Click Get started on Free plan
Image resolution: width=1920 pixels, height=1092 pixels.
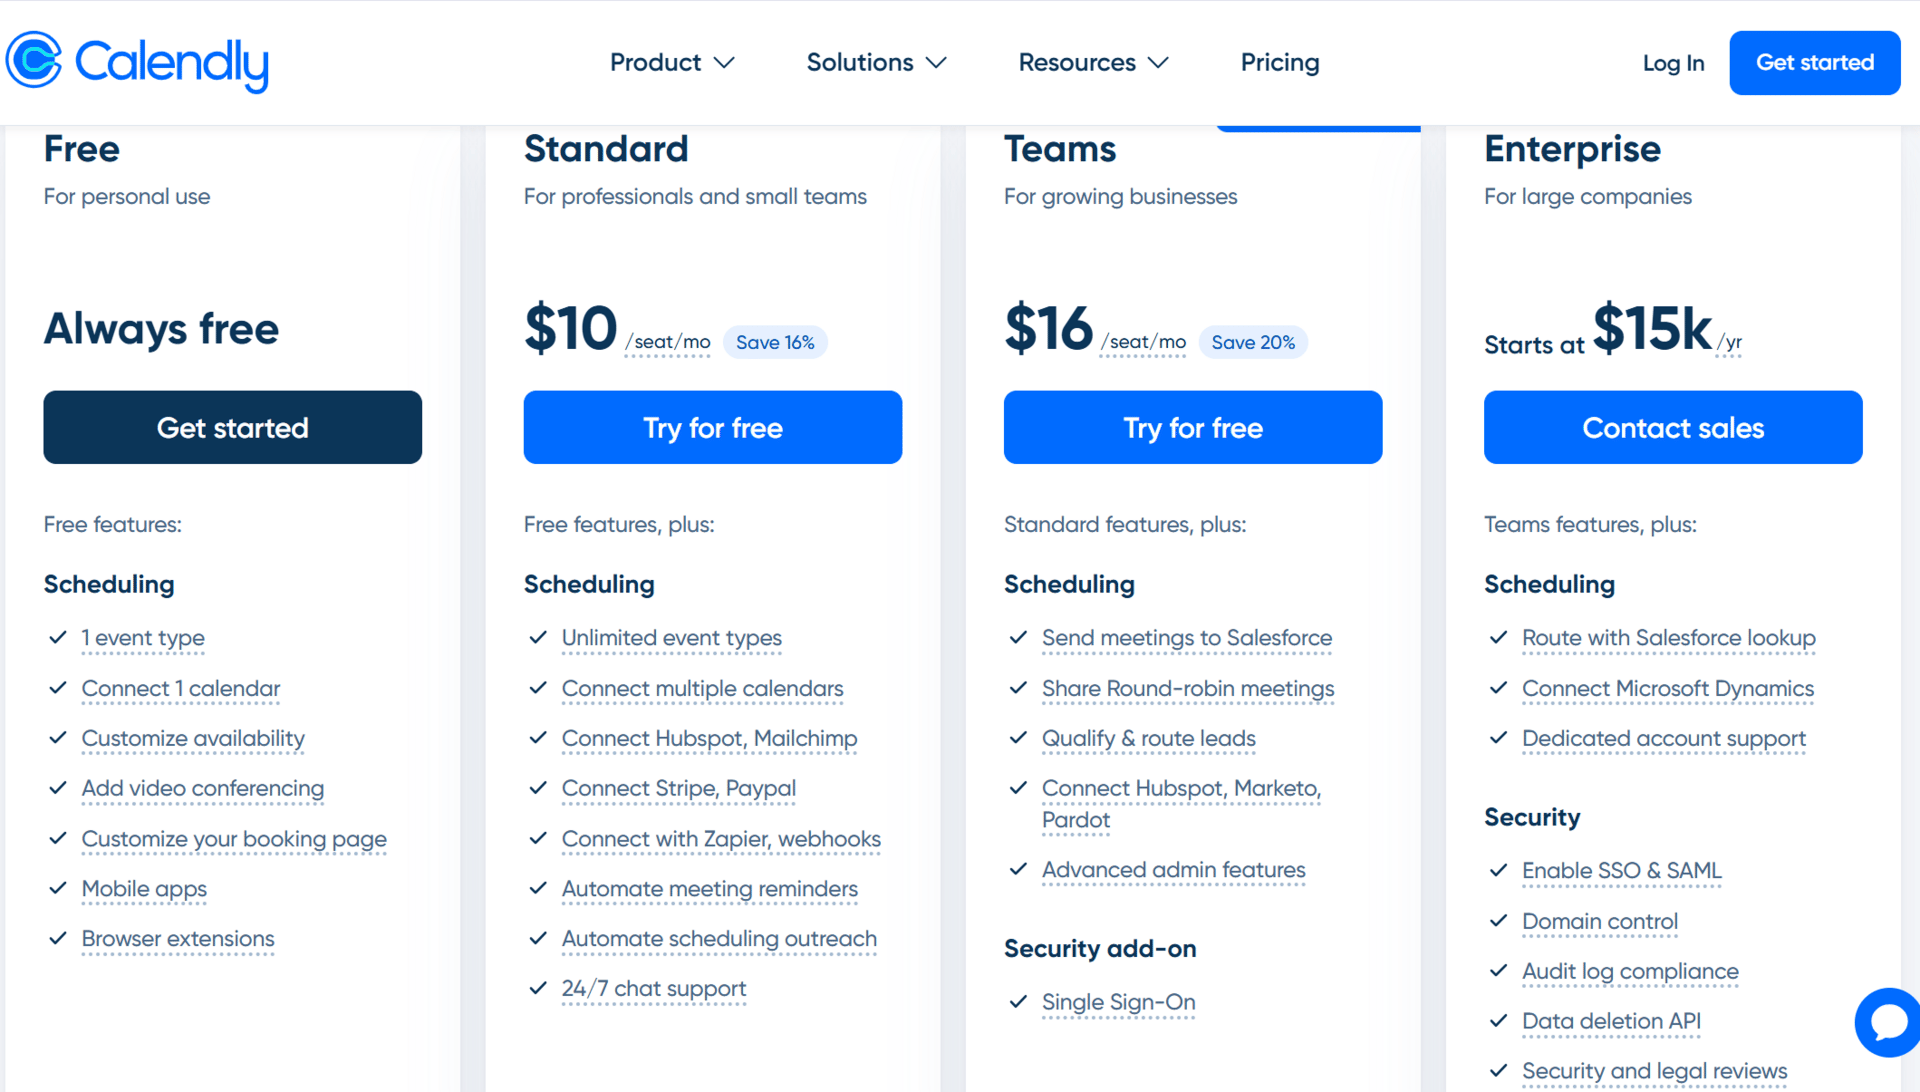(232, 427)
